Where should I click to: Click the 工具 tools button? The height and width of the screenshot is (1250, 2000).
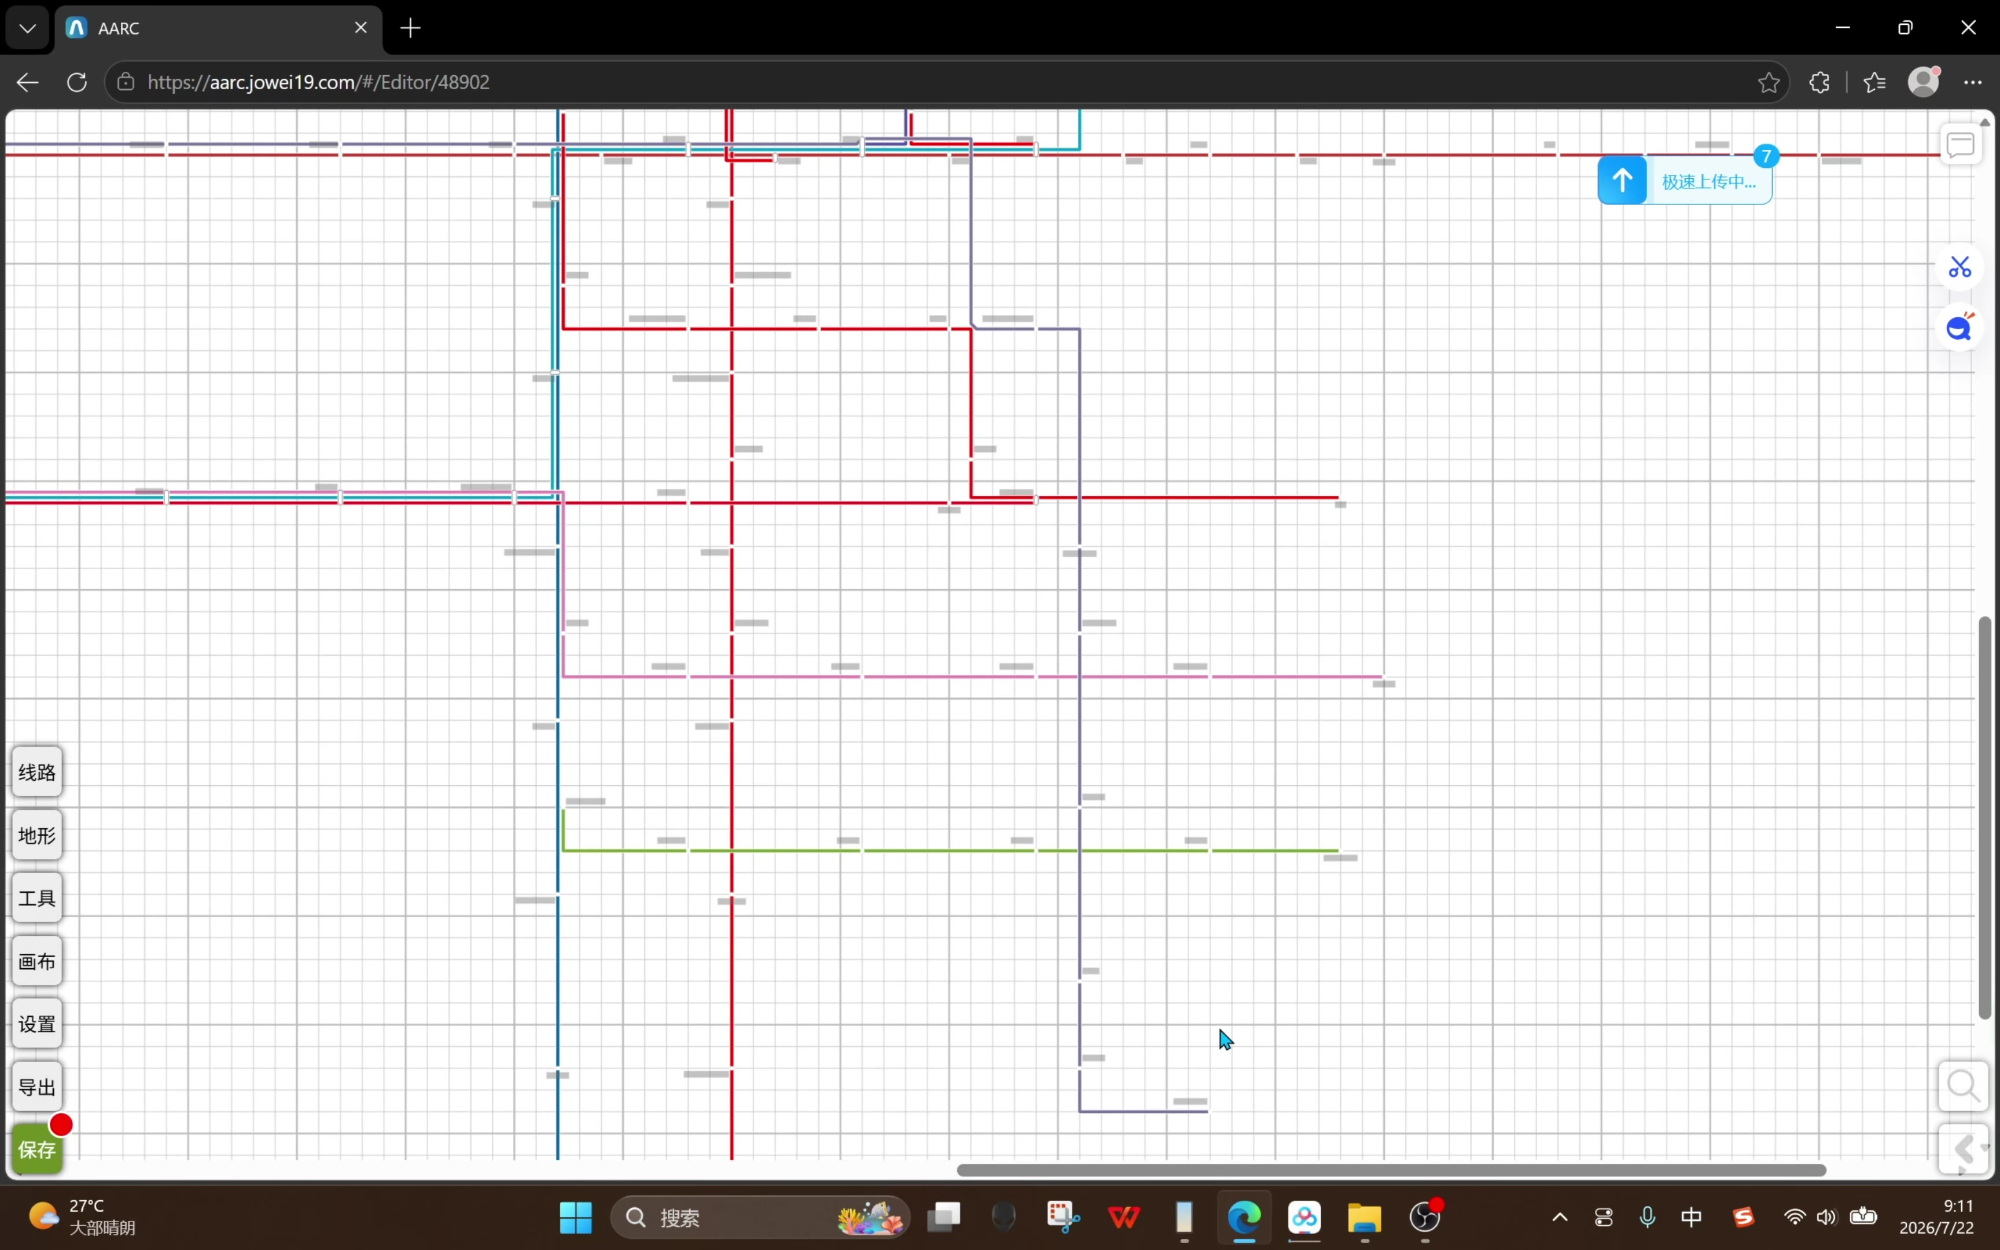37,898
